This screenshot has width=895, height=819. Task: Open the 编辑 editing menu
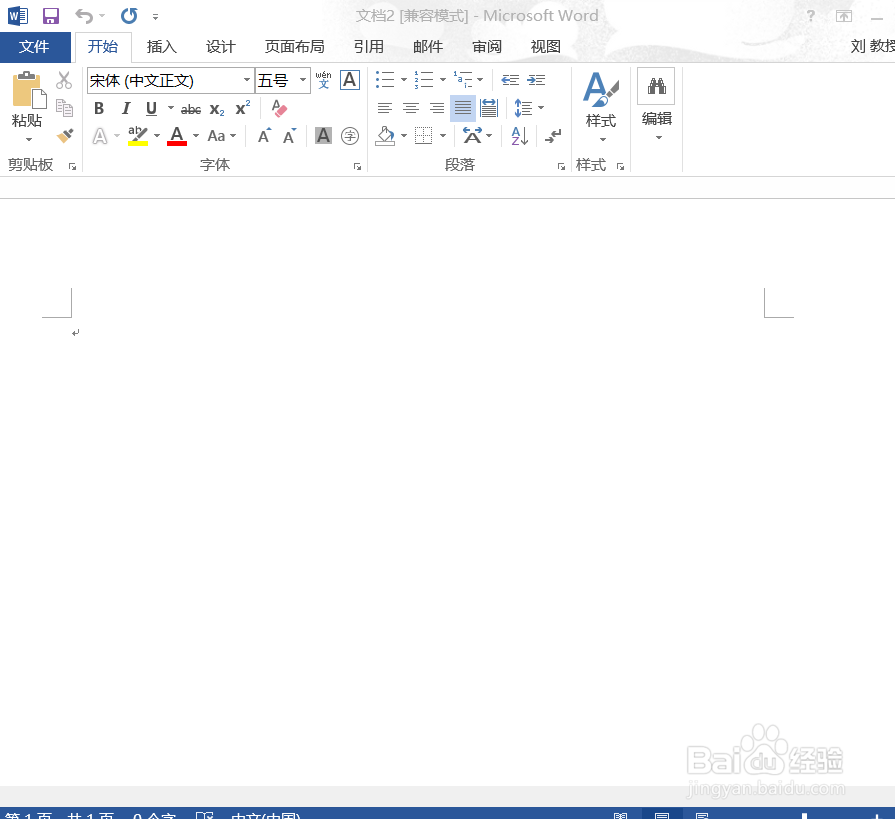[x=656, y=104]
